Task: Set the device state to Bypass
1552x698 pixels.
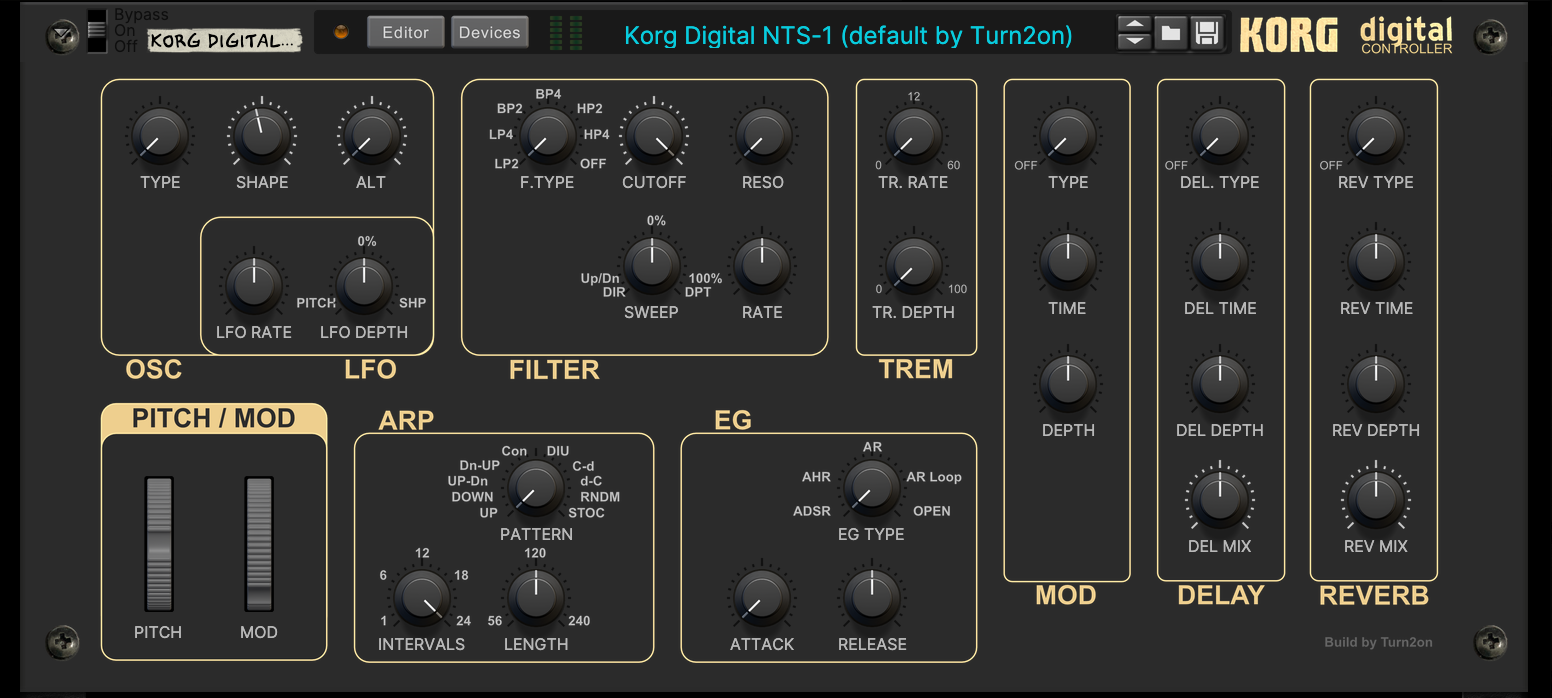Action: [96, 15]
